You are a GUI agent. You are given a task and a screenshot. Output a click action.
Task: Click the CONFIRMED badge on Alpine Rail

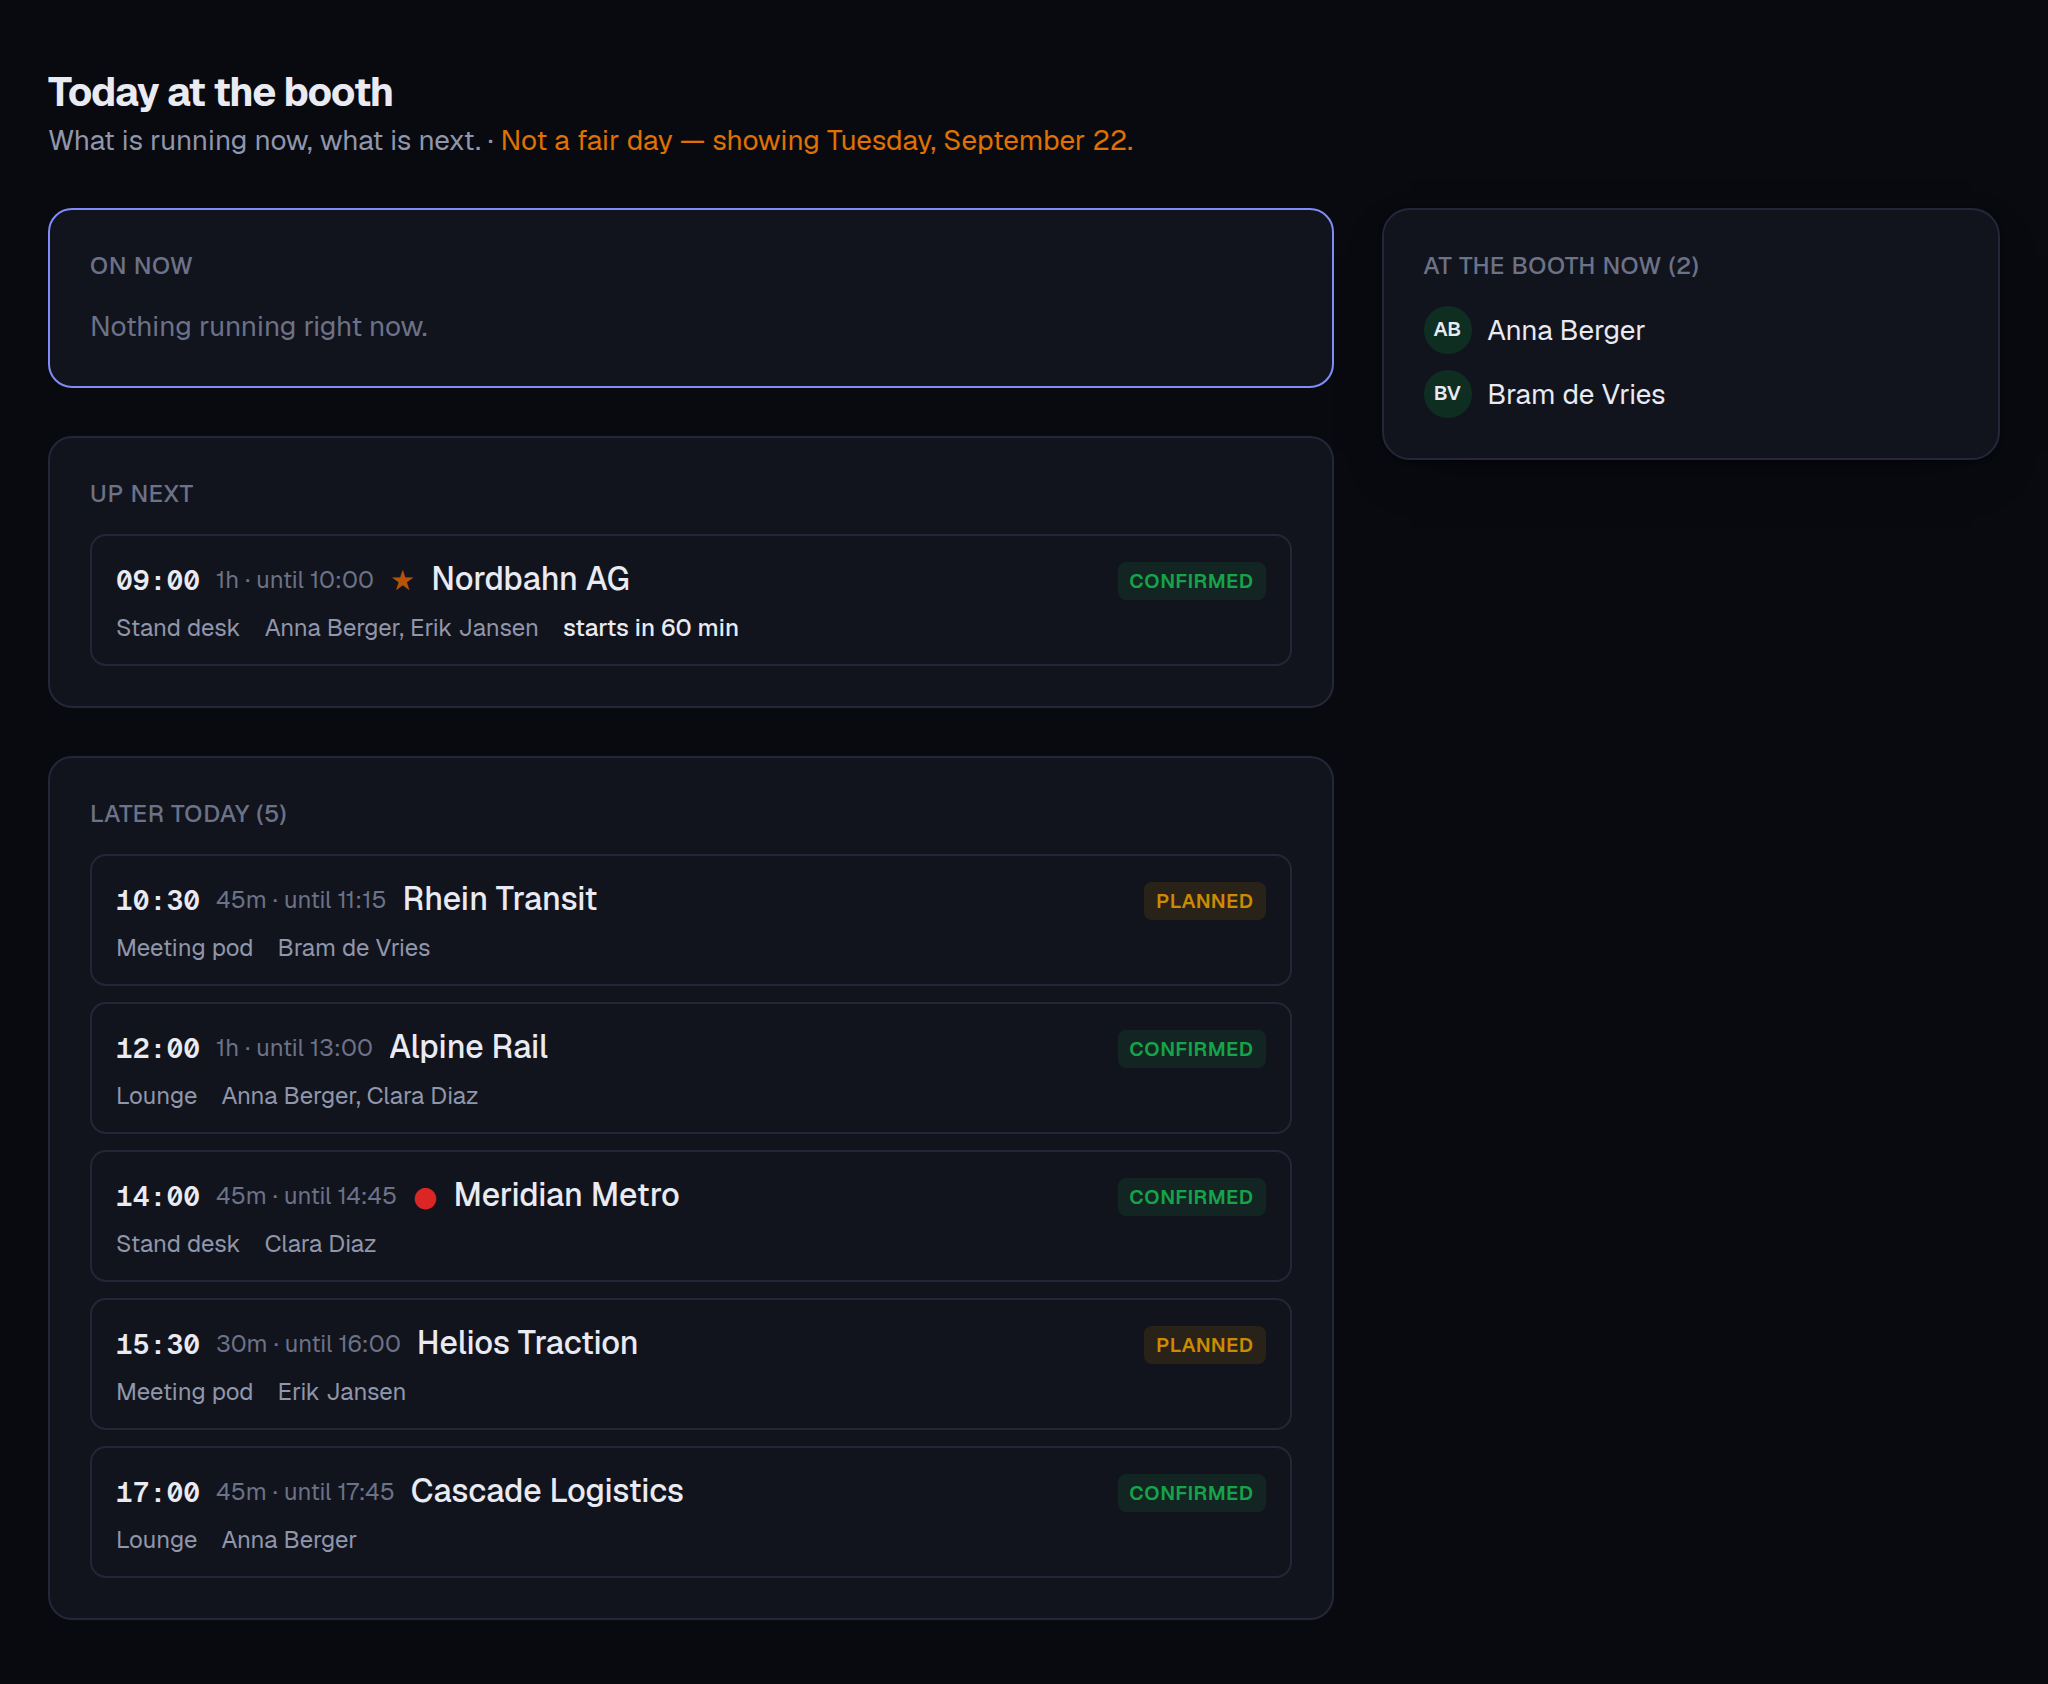tap(1191, 1049)
